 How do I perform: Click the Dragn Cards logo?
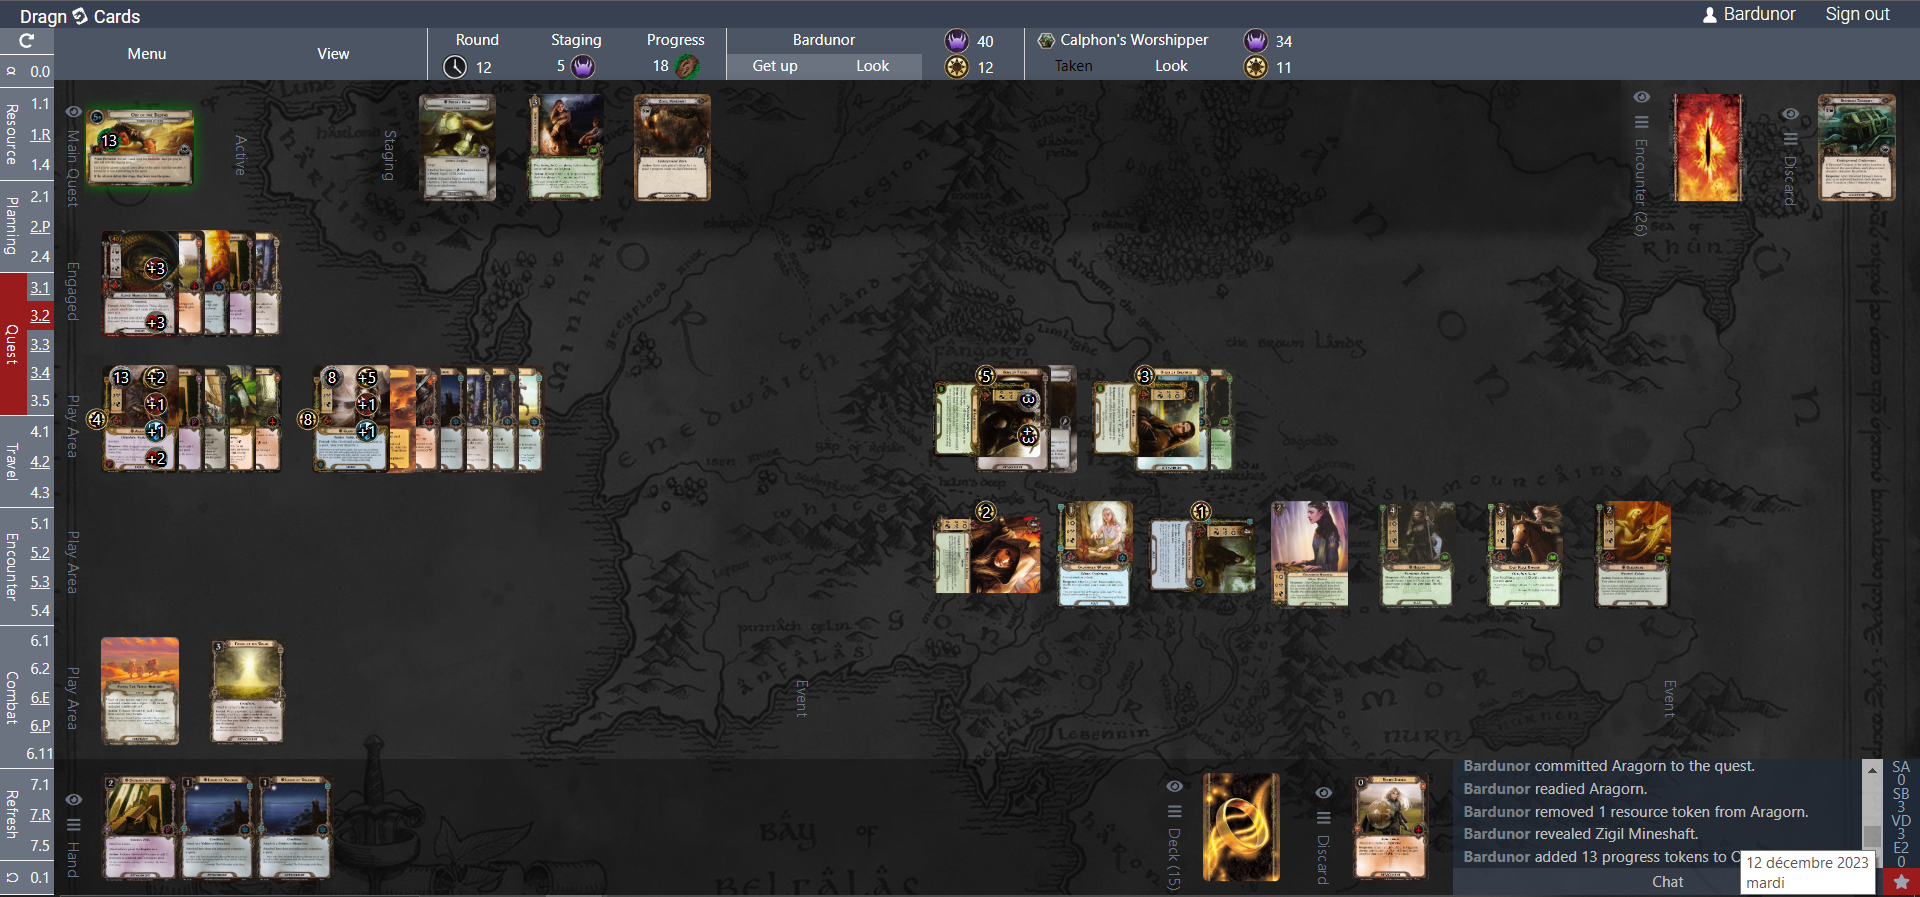(x=80, y=16)
